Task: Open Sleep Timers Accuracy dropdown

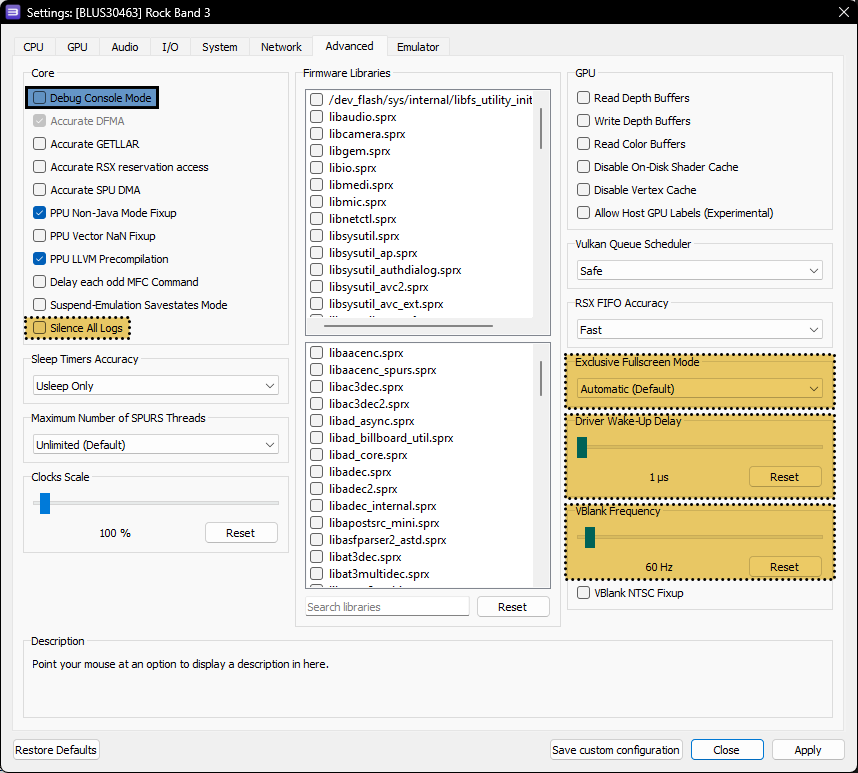Action: tap(155, 386)
